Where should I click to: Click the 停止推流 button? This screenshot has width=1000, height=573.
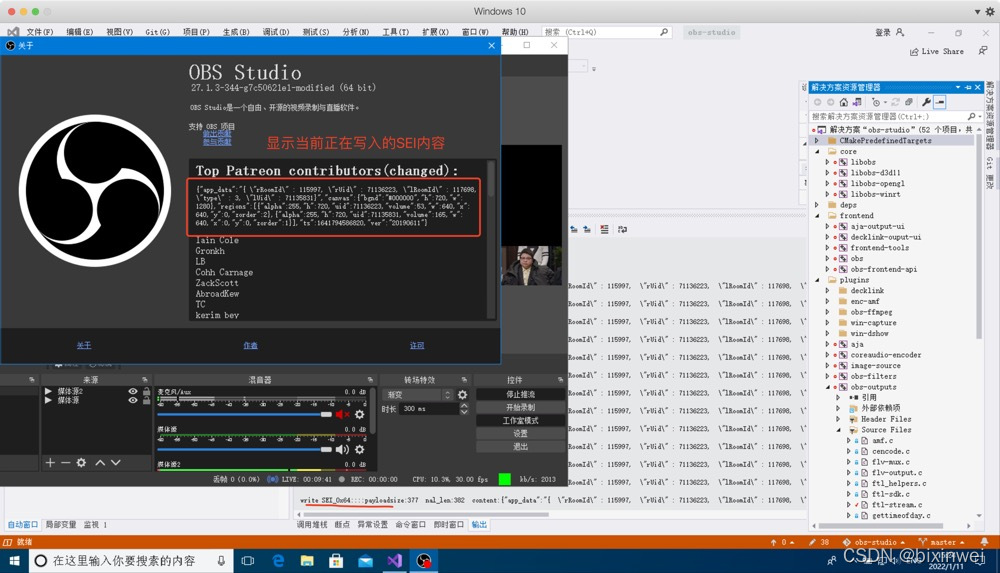[520, 394]
